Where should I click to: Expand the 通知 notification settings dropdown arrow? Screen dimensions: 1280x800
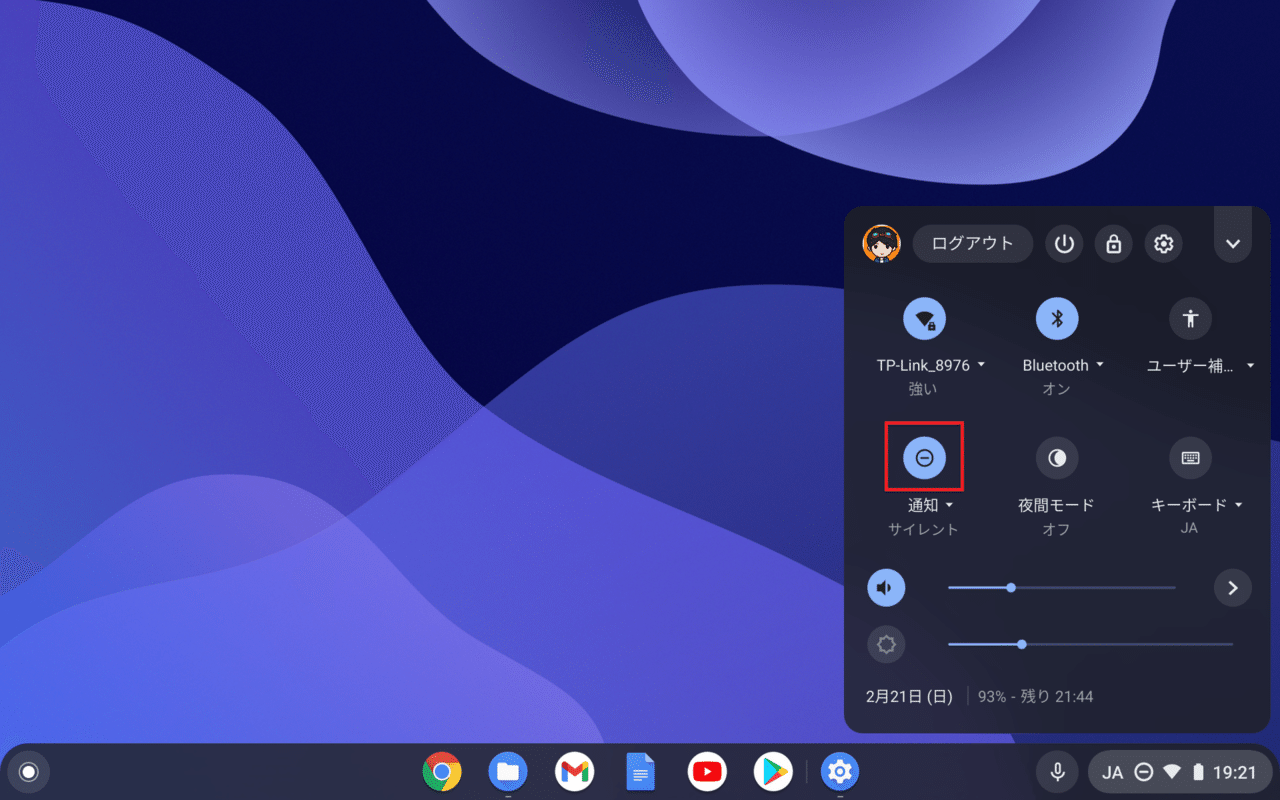(x=947, y=505)
